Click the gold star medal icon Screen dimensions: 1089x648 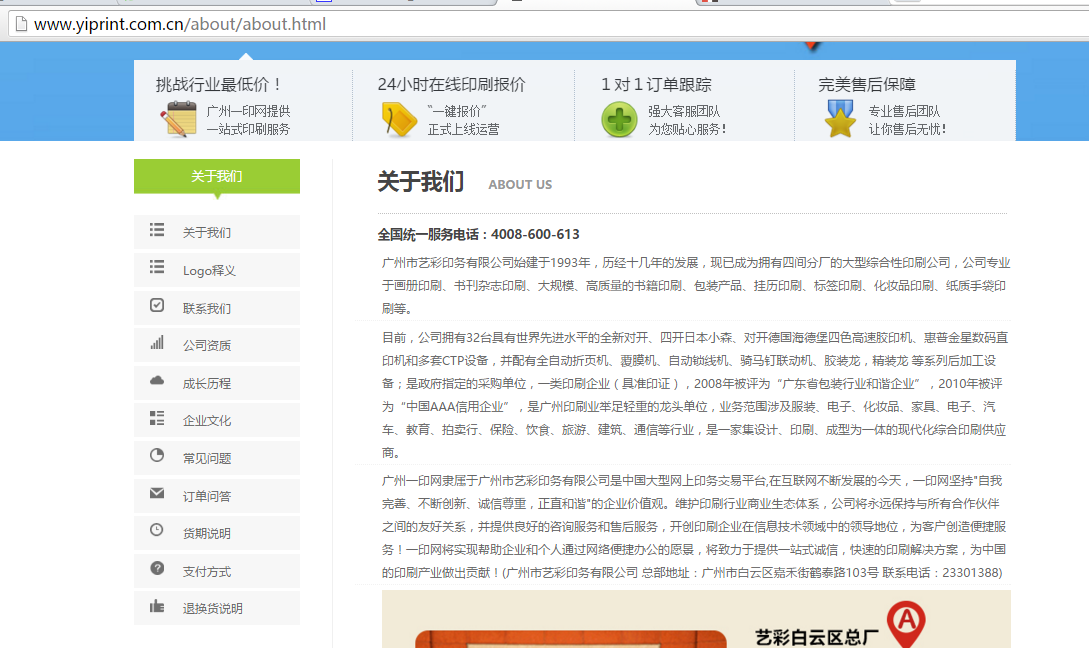point(840,119)
